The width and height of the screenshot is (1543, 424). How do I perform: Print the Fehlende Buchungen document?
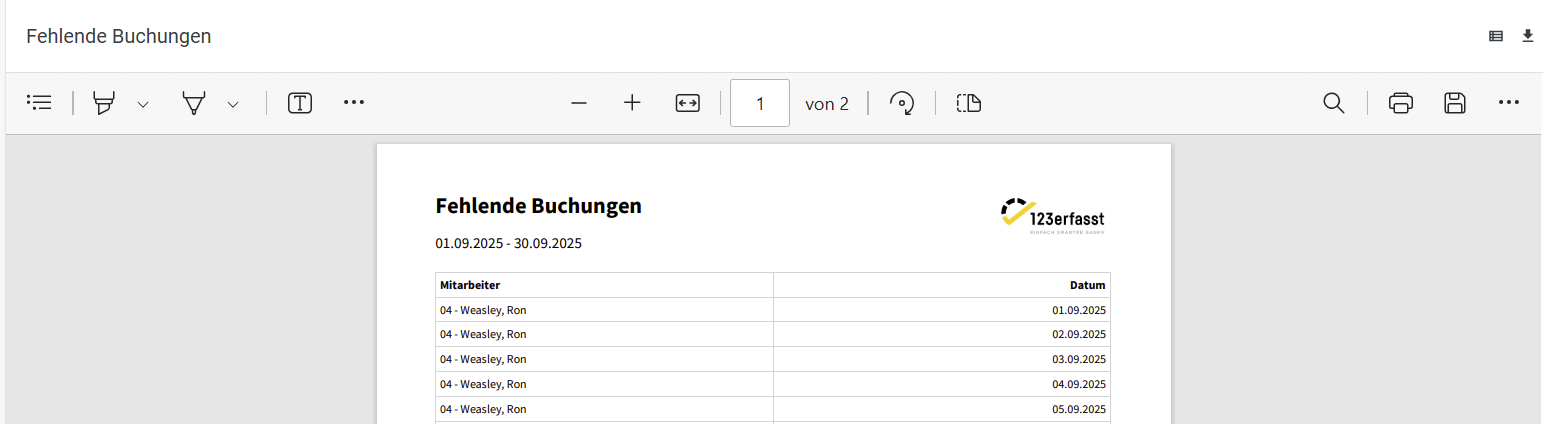click(x=1401, y=103)
